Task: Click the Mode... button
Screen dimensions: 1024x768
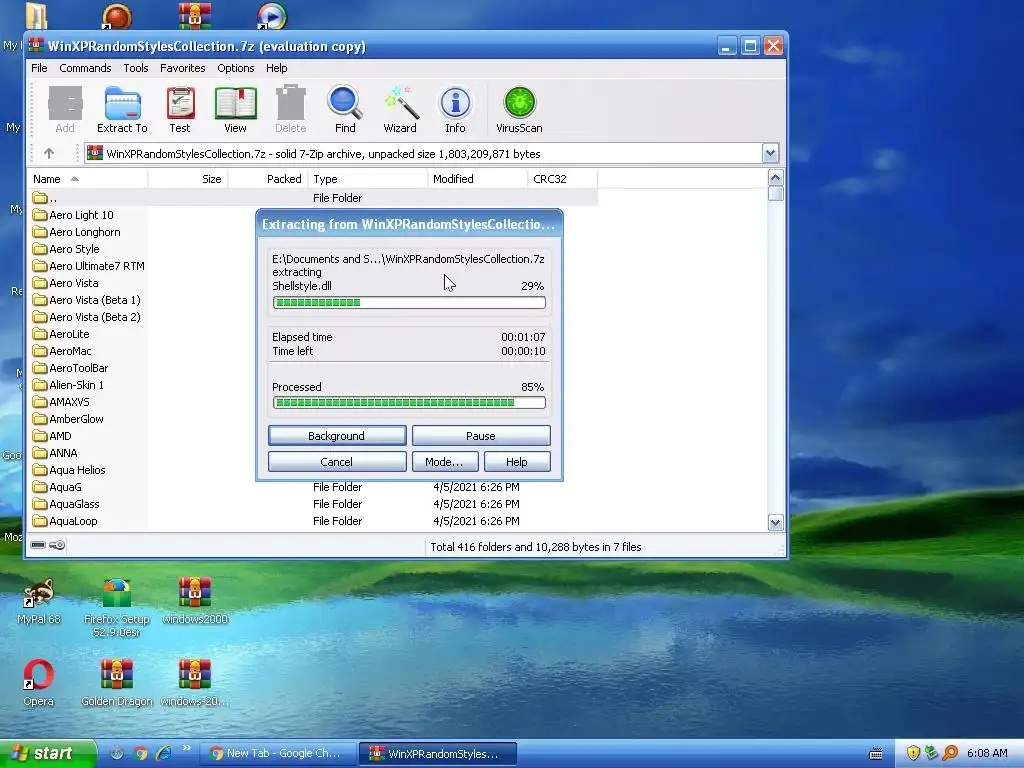Action: point(445,462)
